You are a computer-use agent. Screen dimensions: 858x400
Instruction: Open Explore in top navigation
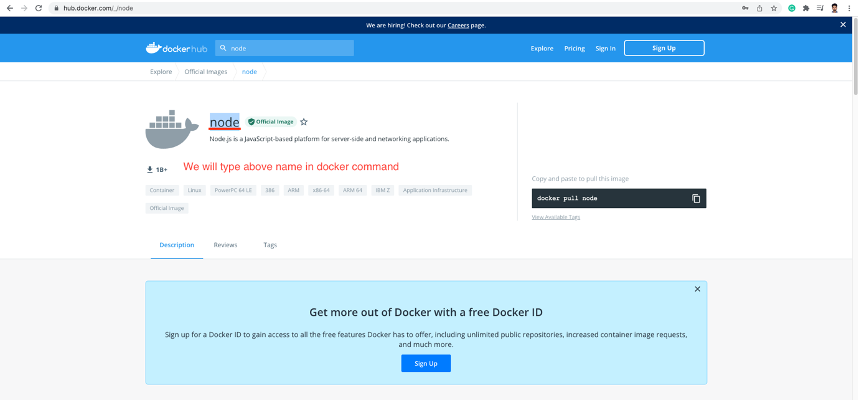(x=542, y=48)
